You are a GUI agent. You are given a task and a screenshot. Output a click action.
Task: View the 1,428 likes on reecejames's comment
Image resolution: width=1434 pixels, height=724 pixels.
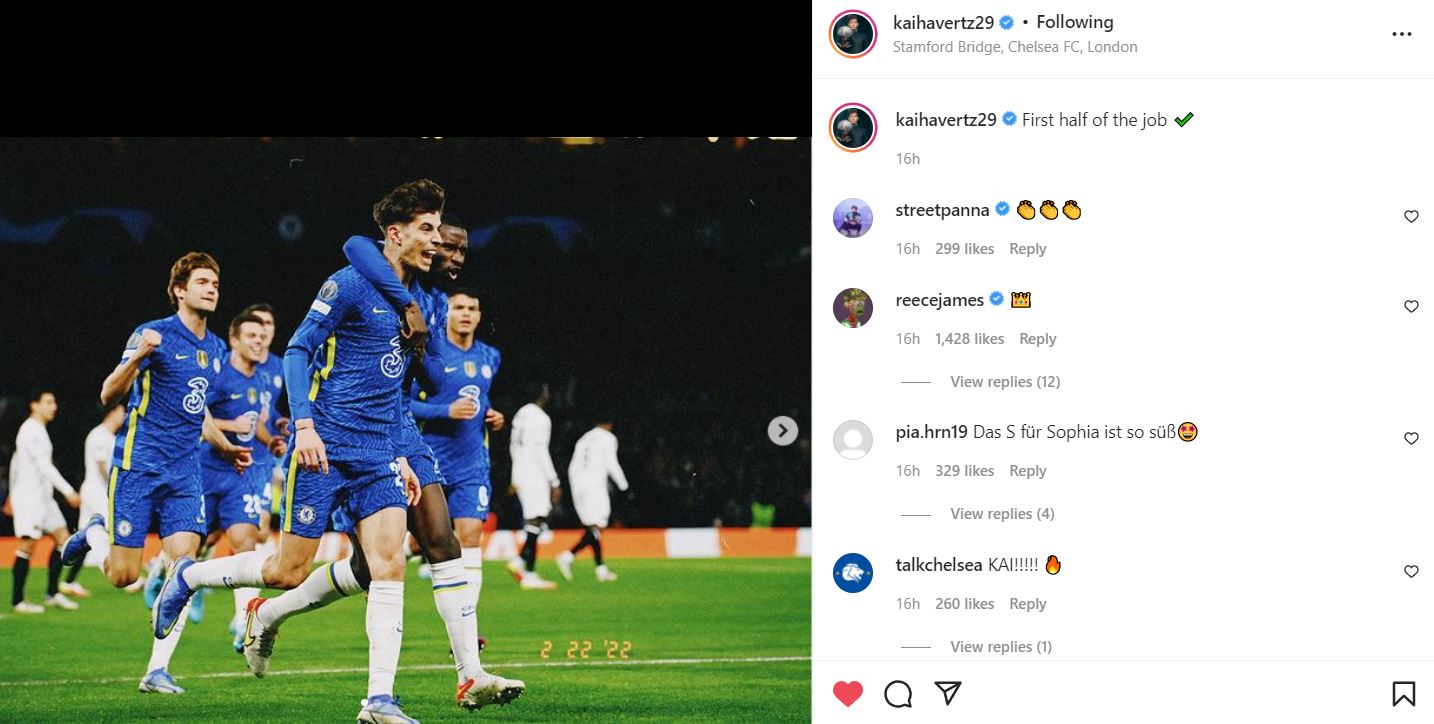[969, 339]
